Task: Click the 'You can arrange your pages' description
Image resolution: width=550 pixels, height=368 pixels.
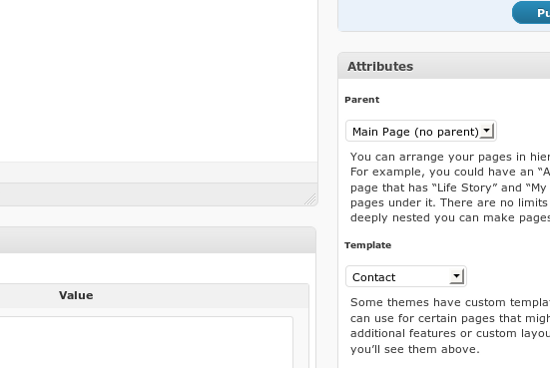Action: coord(450,187)
